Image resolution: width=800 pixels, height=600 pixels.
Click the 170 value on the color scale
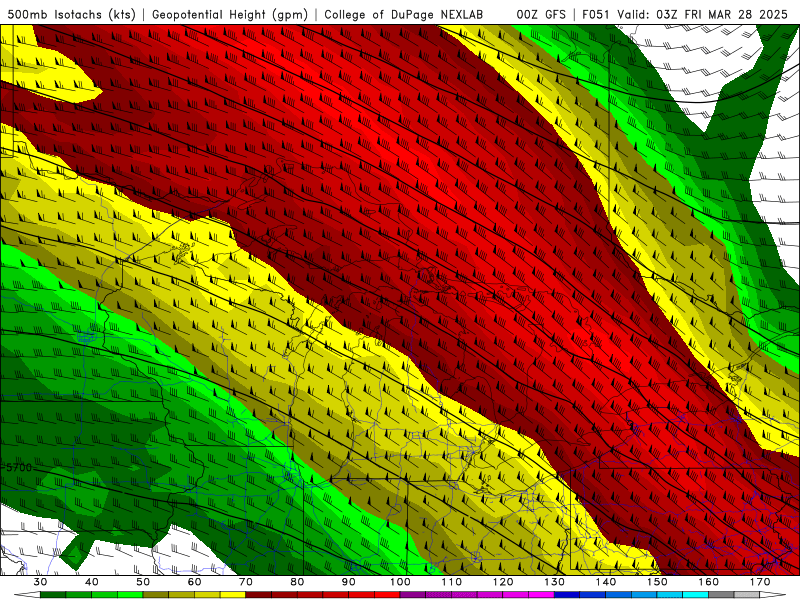[760, 582]
